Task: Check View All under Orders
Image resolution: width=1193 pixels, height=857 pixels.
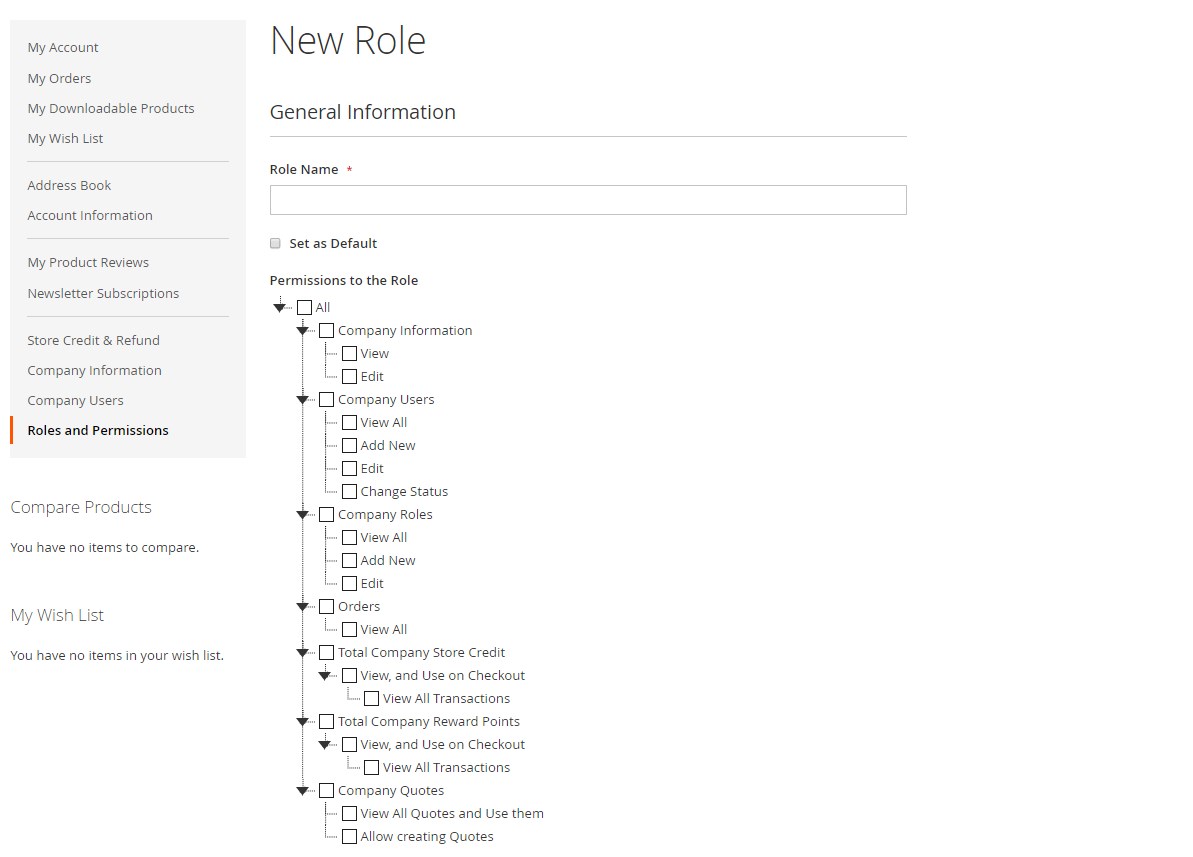Action: click(349, 629)
